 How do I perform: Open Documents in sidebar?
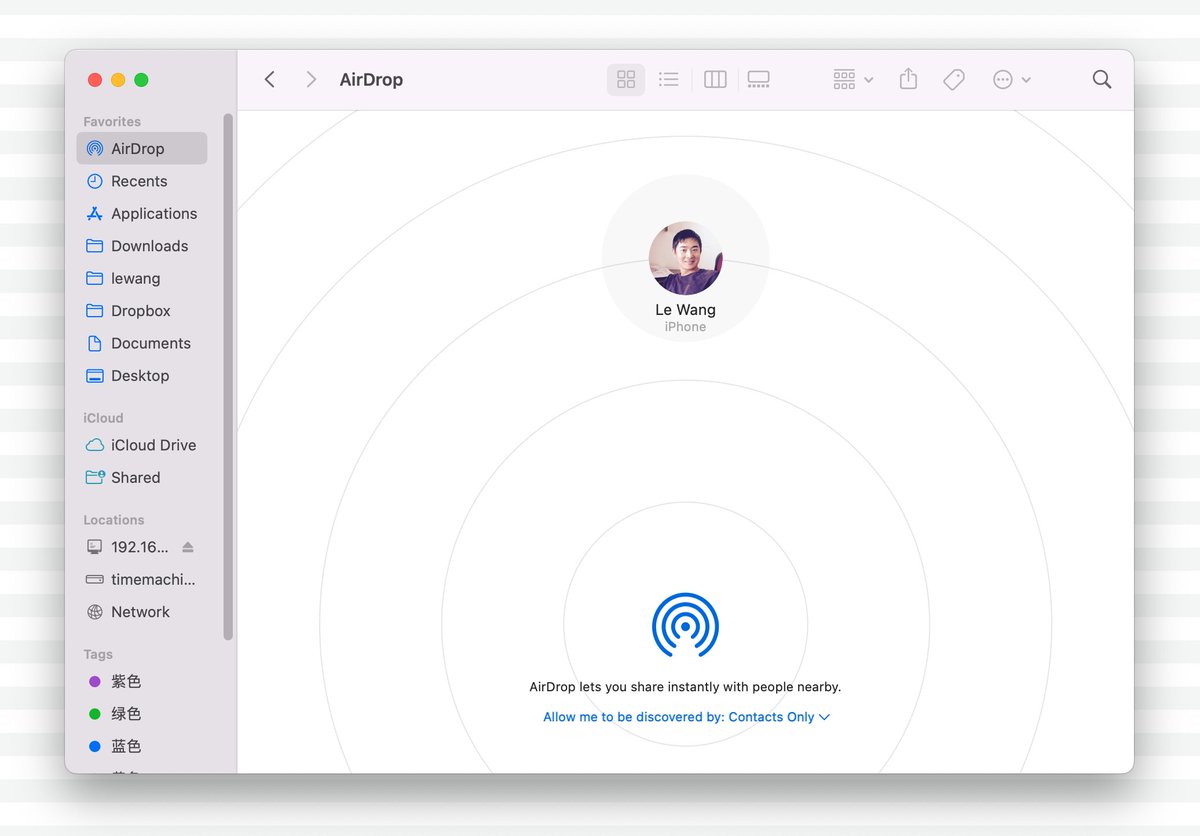pyautogui.click(x=142, y=343)
